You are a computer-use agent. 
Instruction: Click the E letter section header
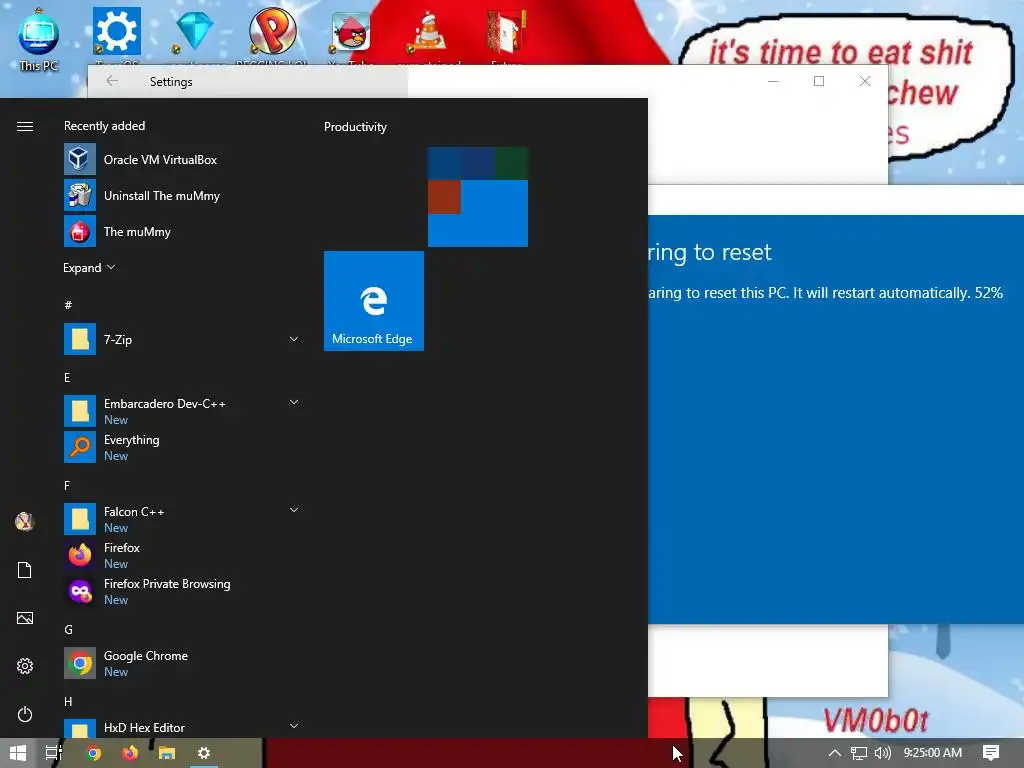[67, 377]
